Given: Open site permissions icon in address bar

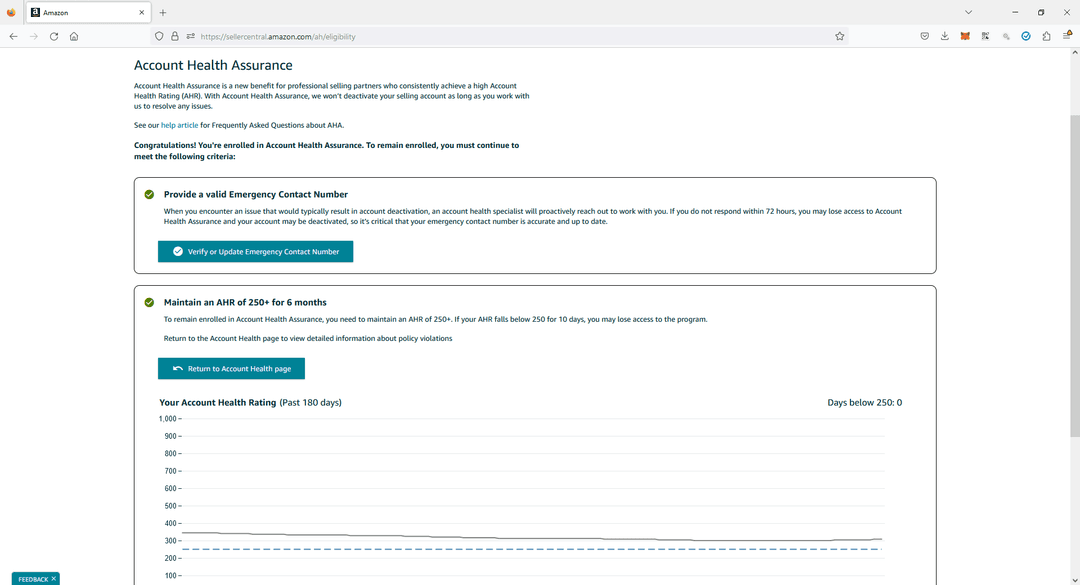Looking at the screenshot, I should tap(191, 37).
